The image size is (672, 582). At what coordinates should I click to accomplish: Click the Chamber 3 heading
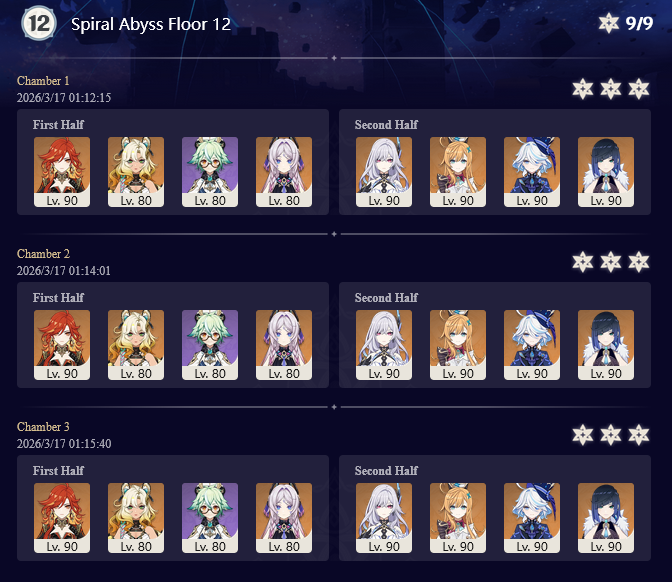tap(43, 427)
